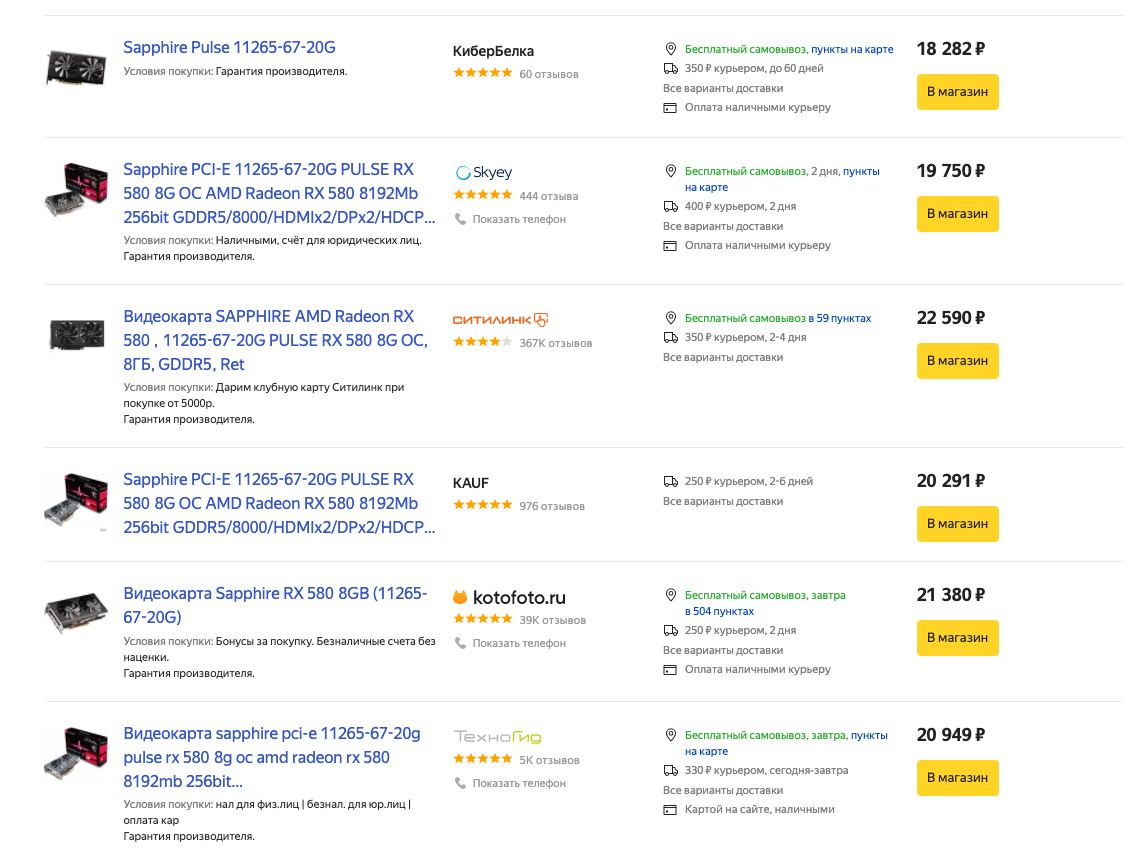1130x860 pixels.
Task: Open пункты на карте in КиберБелка offer
Action: pos(852,49)
